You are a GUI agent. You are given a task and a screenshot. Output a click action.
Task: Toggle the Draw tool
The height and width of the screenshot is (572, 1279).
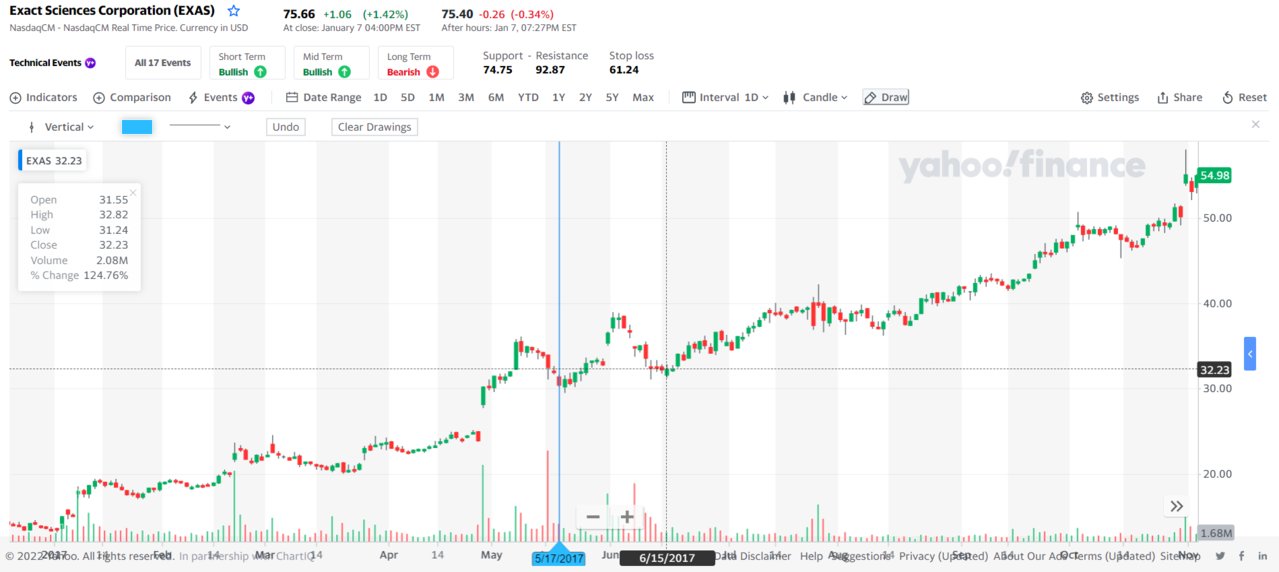(x=886, y=97)
